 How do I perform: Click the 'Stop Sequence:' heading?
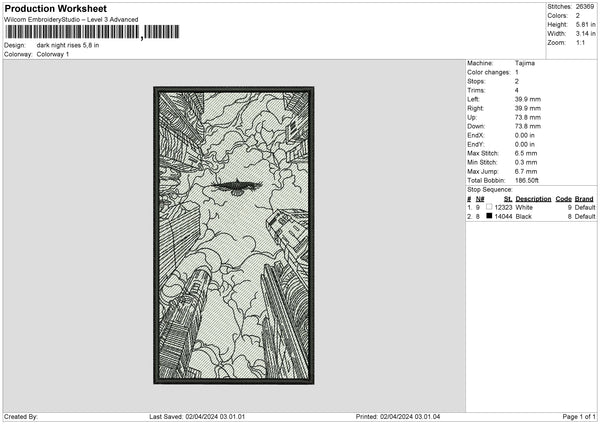click(489, 189)
